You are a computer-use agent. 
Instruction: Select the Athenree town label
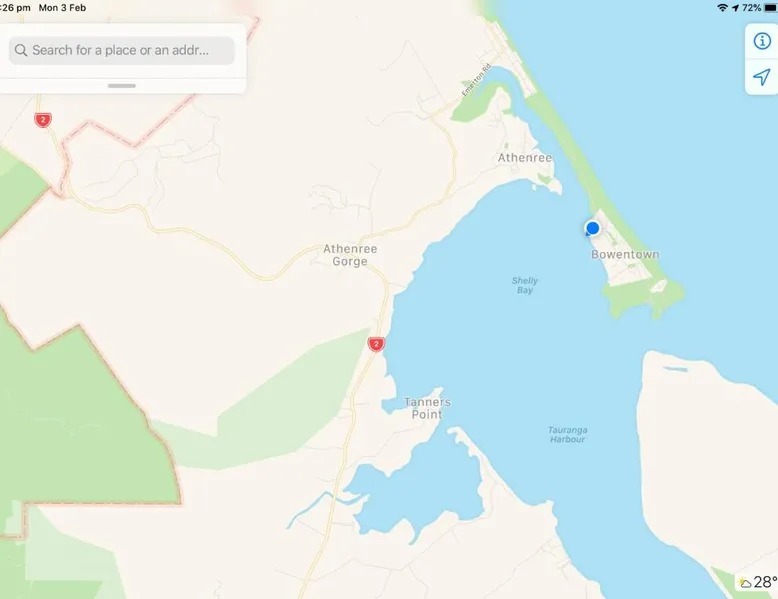coord(524,158)
